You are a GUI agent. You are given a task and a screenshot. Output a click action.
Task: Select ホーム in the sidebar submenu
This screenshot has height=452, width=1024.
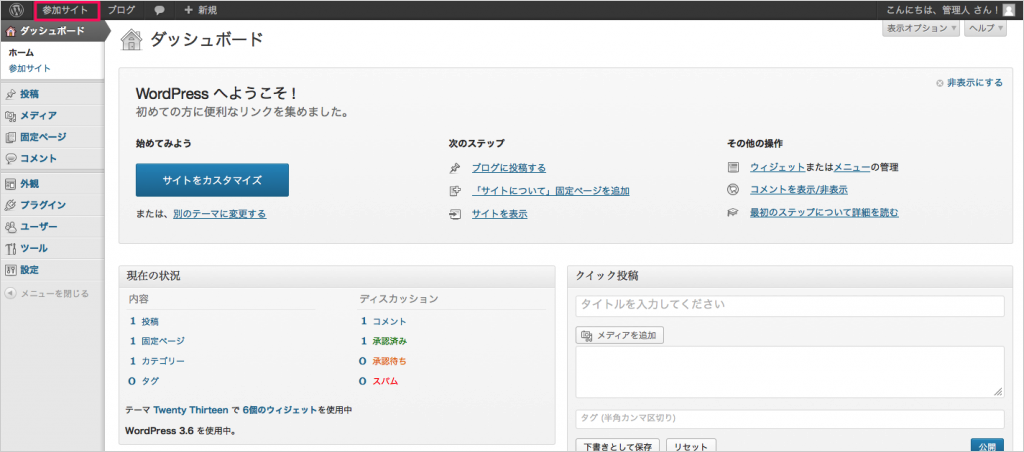(22, 53)
